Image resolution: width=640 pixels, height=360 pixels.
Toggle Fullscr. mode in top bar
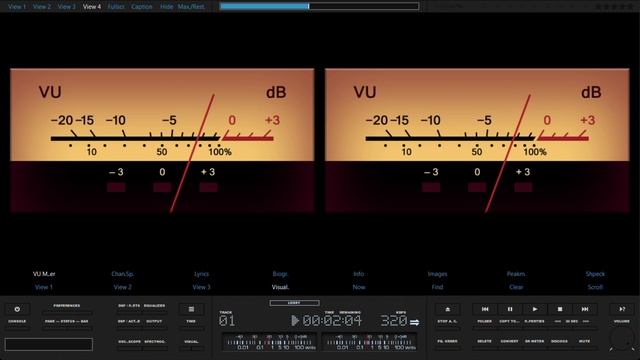coord(116,7)
